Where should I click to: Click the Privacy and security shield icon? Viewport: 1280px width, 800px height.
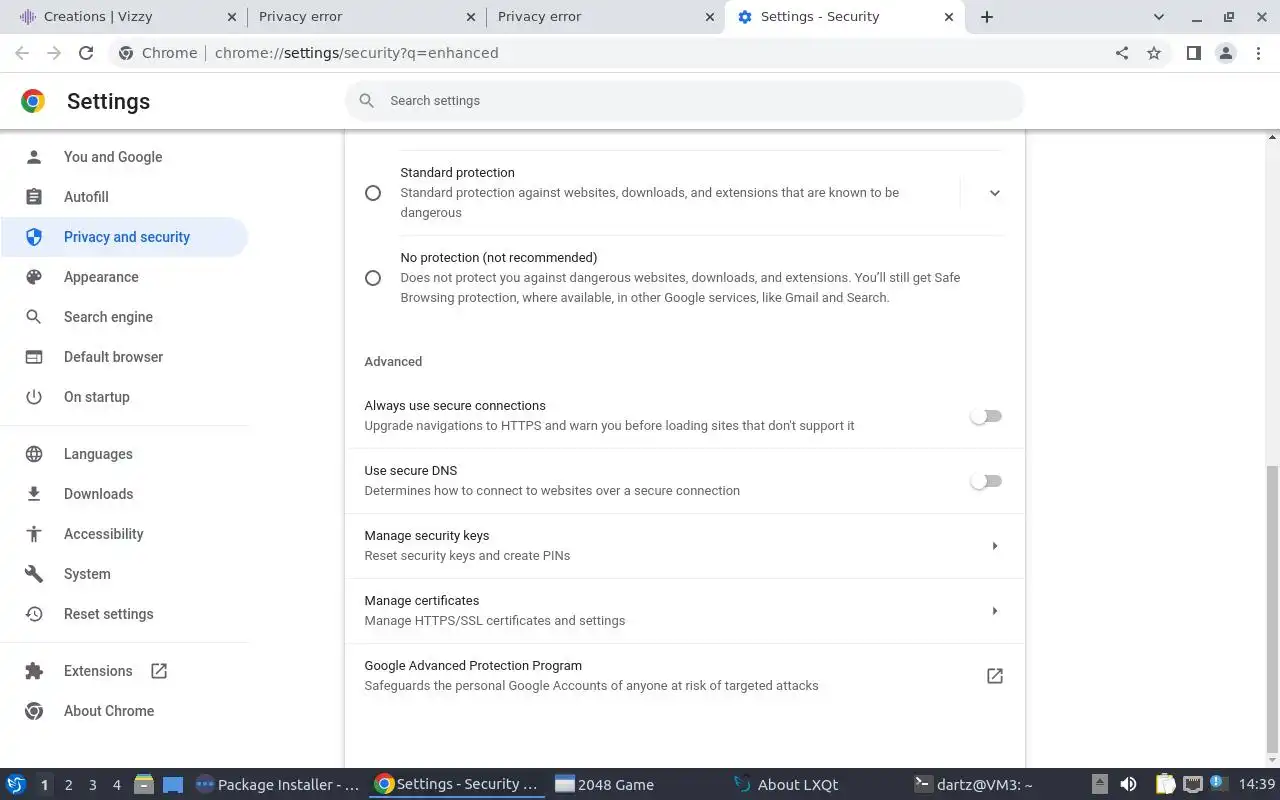coord(34,237)
